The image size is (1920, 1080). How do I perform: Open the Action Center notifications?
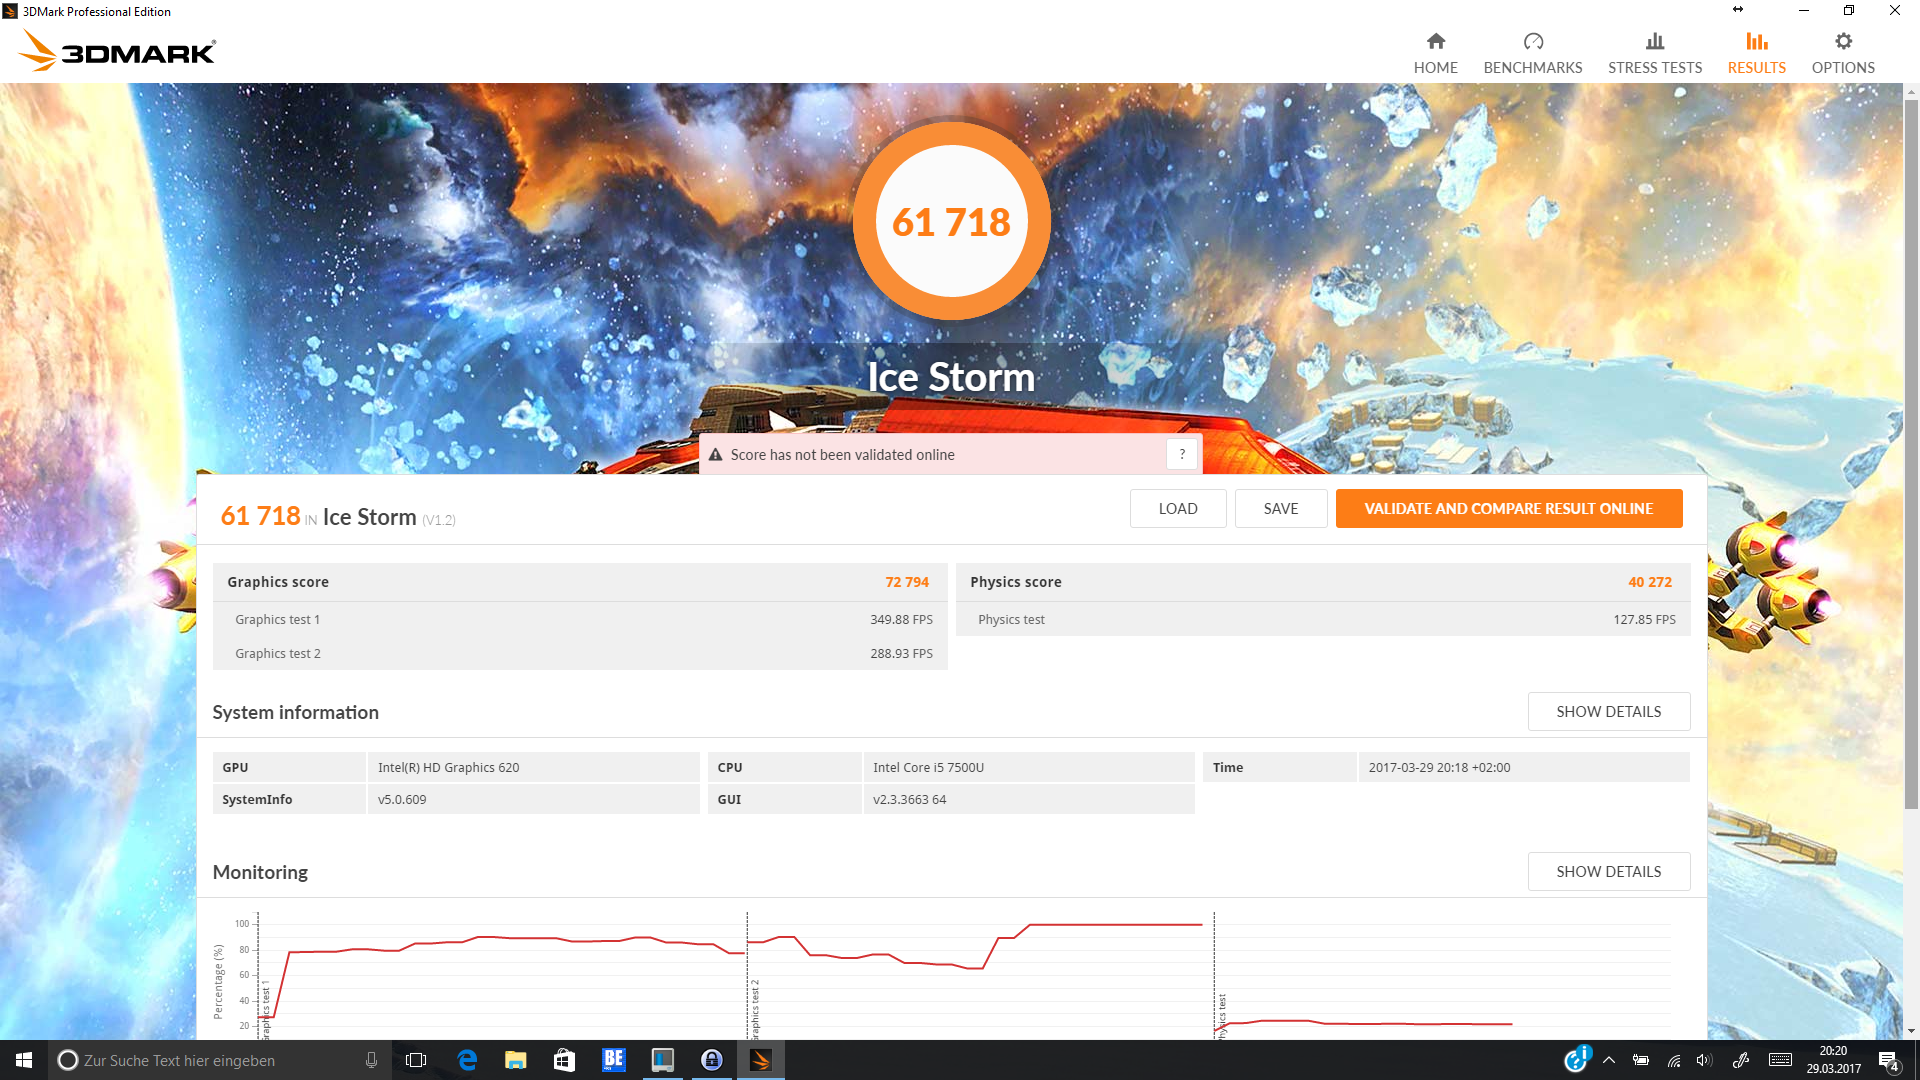click(1888, 1060)
